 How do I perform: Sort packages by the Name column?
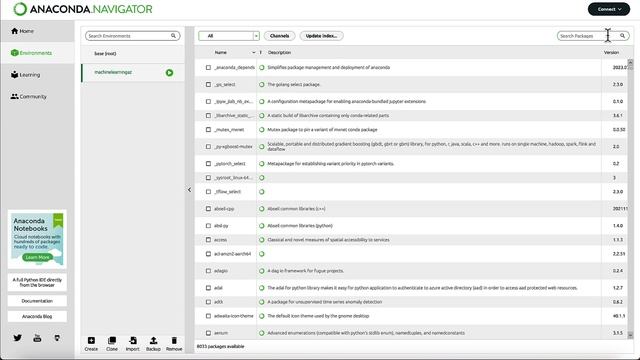pos(221,53)
